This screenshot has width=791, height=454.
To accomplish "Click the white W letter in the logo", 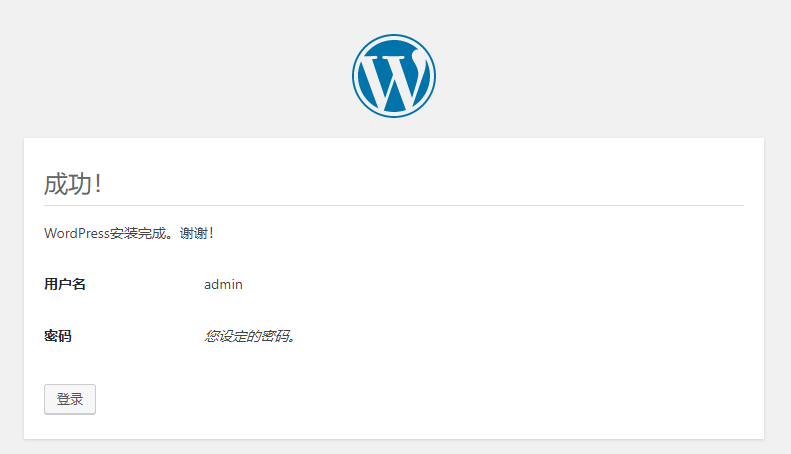I will tap(394, 79).
